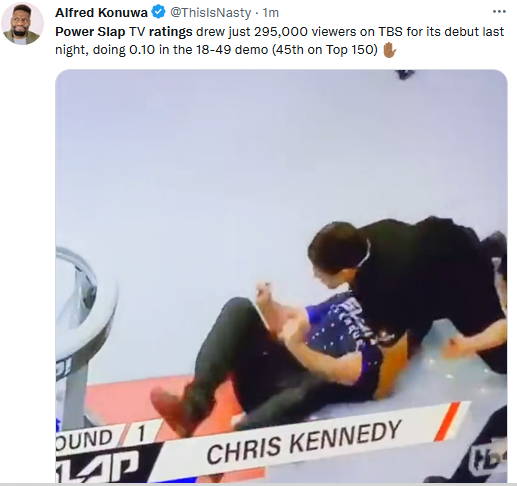Open Alfred Konuwa's profile avatar
The height and width of the screenshot is (486, 517).
point(23,24)
